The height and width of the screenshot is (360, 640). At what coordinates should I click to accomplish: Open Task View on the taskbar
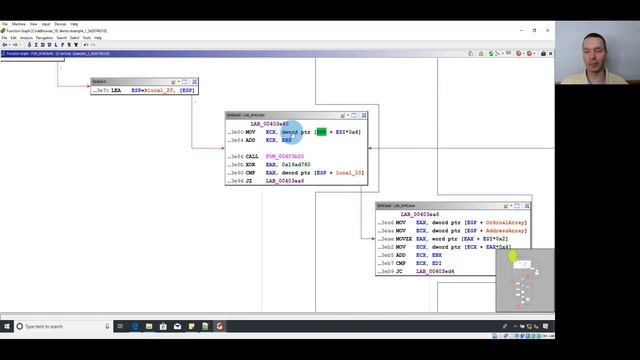coord(120,326)
